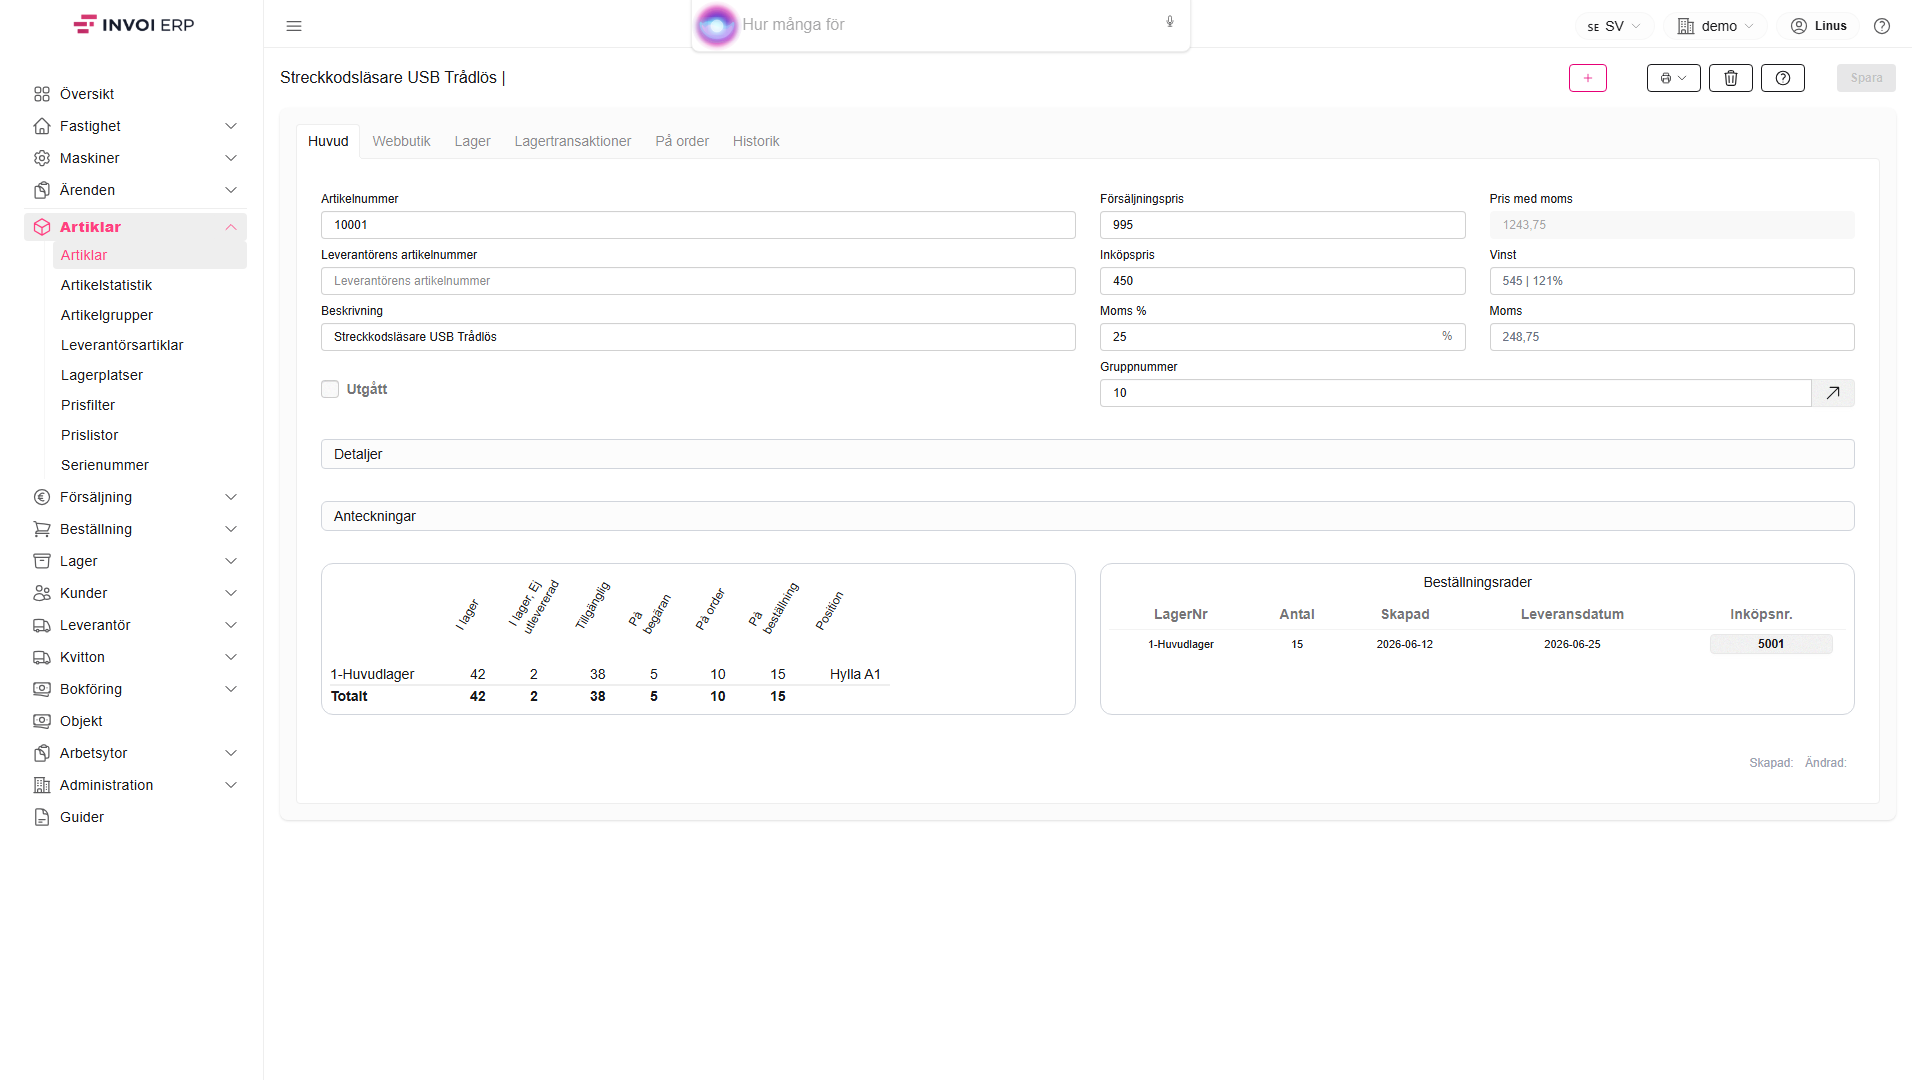Open Gruppnummer arrow link icon
The width and height of the screenshot is (1920, 1080).
coord(1833,393)
